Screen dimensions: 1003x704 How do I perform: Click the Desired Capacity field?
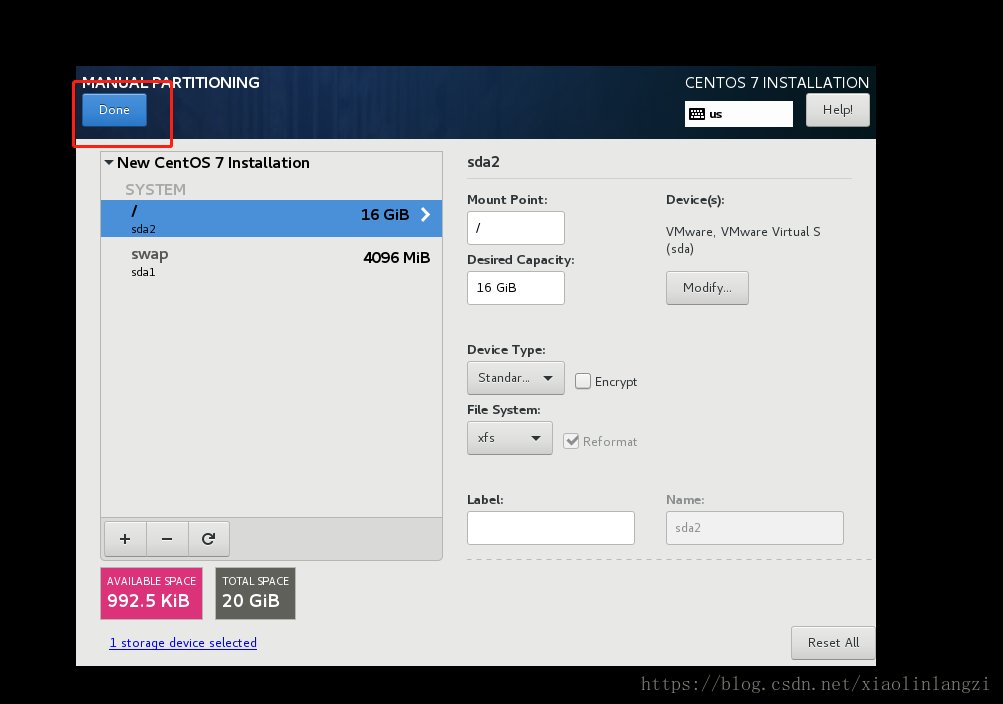coord(515,288)
